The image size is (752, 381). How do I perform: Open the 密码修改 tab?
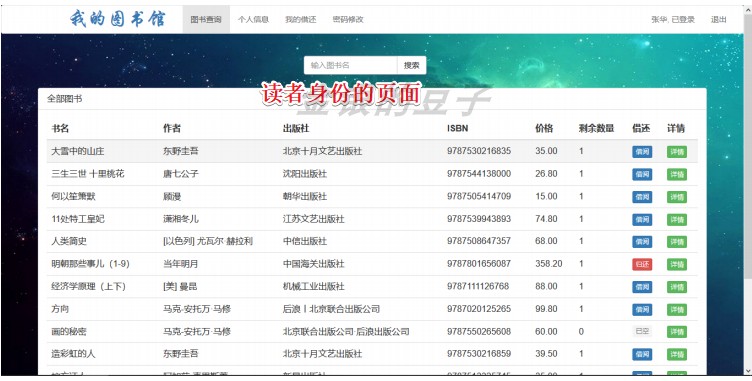pos(348,20)
